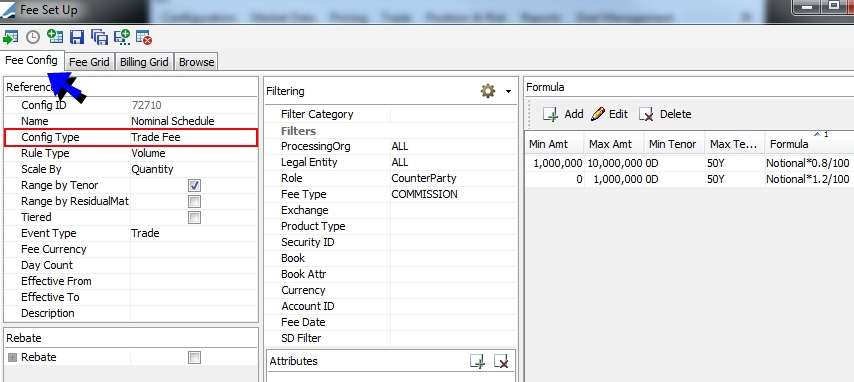Viewport: 854px width, 382px height.
Task: Edit the Name field Nominal Schedule
Action: [x=193, y=121]
